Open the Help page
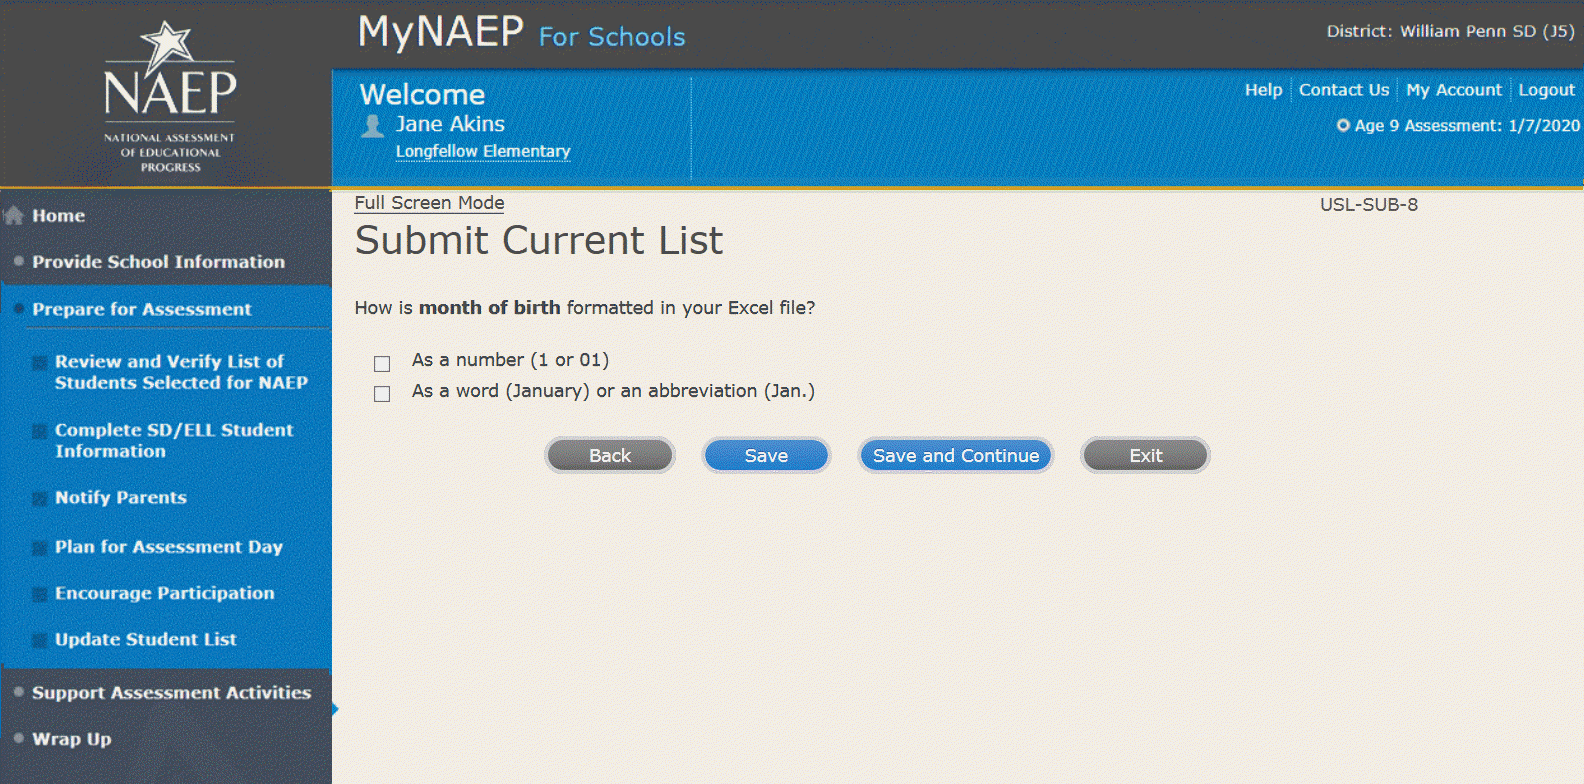 click(x=1263, y=90)
